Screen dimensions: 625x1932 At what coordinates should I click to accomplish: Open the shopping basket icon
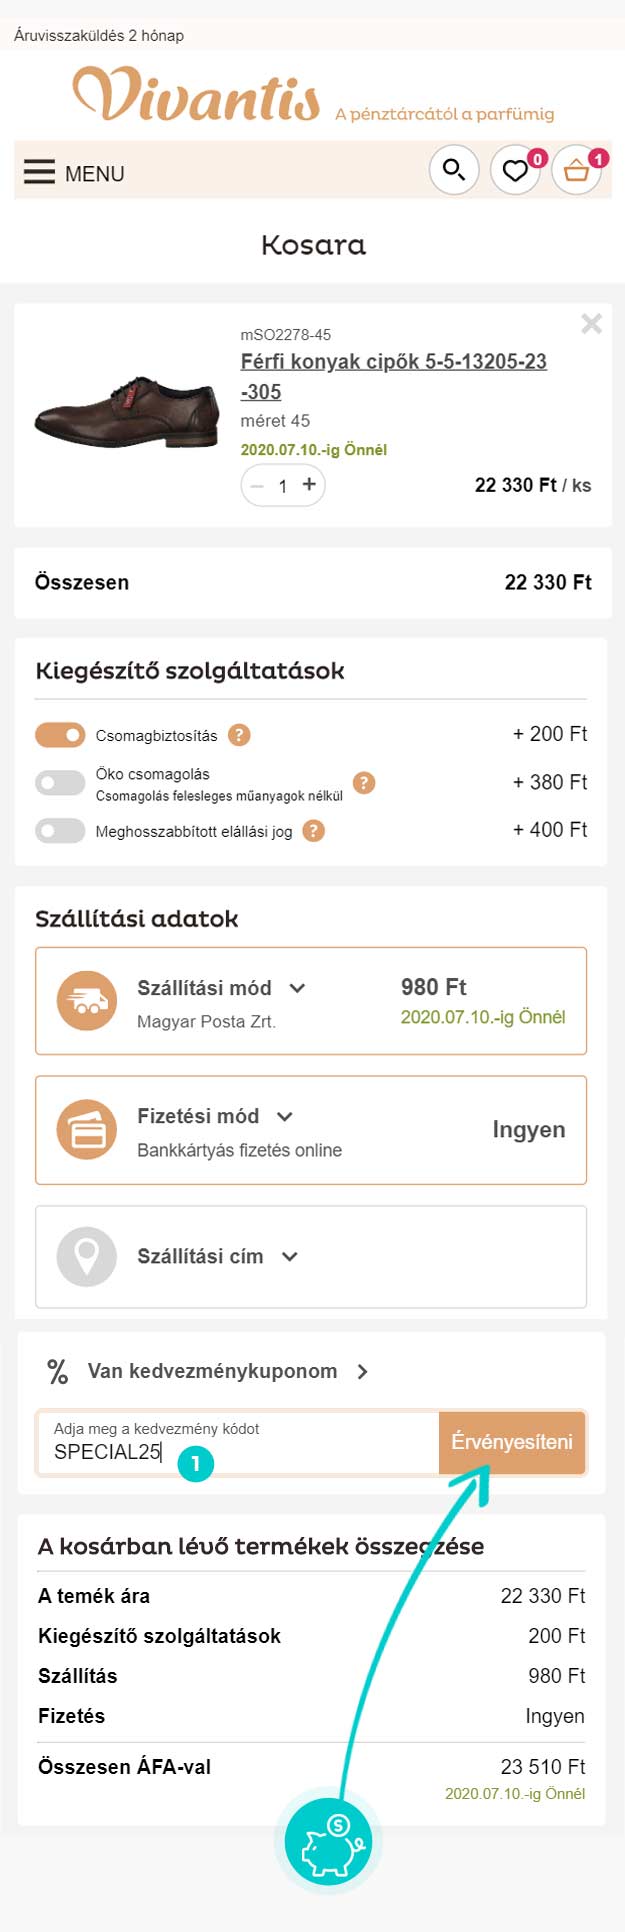(577, 170)
